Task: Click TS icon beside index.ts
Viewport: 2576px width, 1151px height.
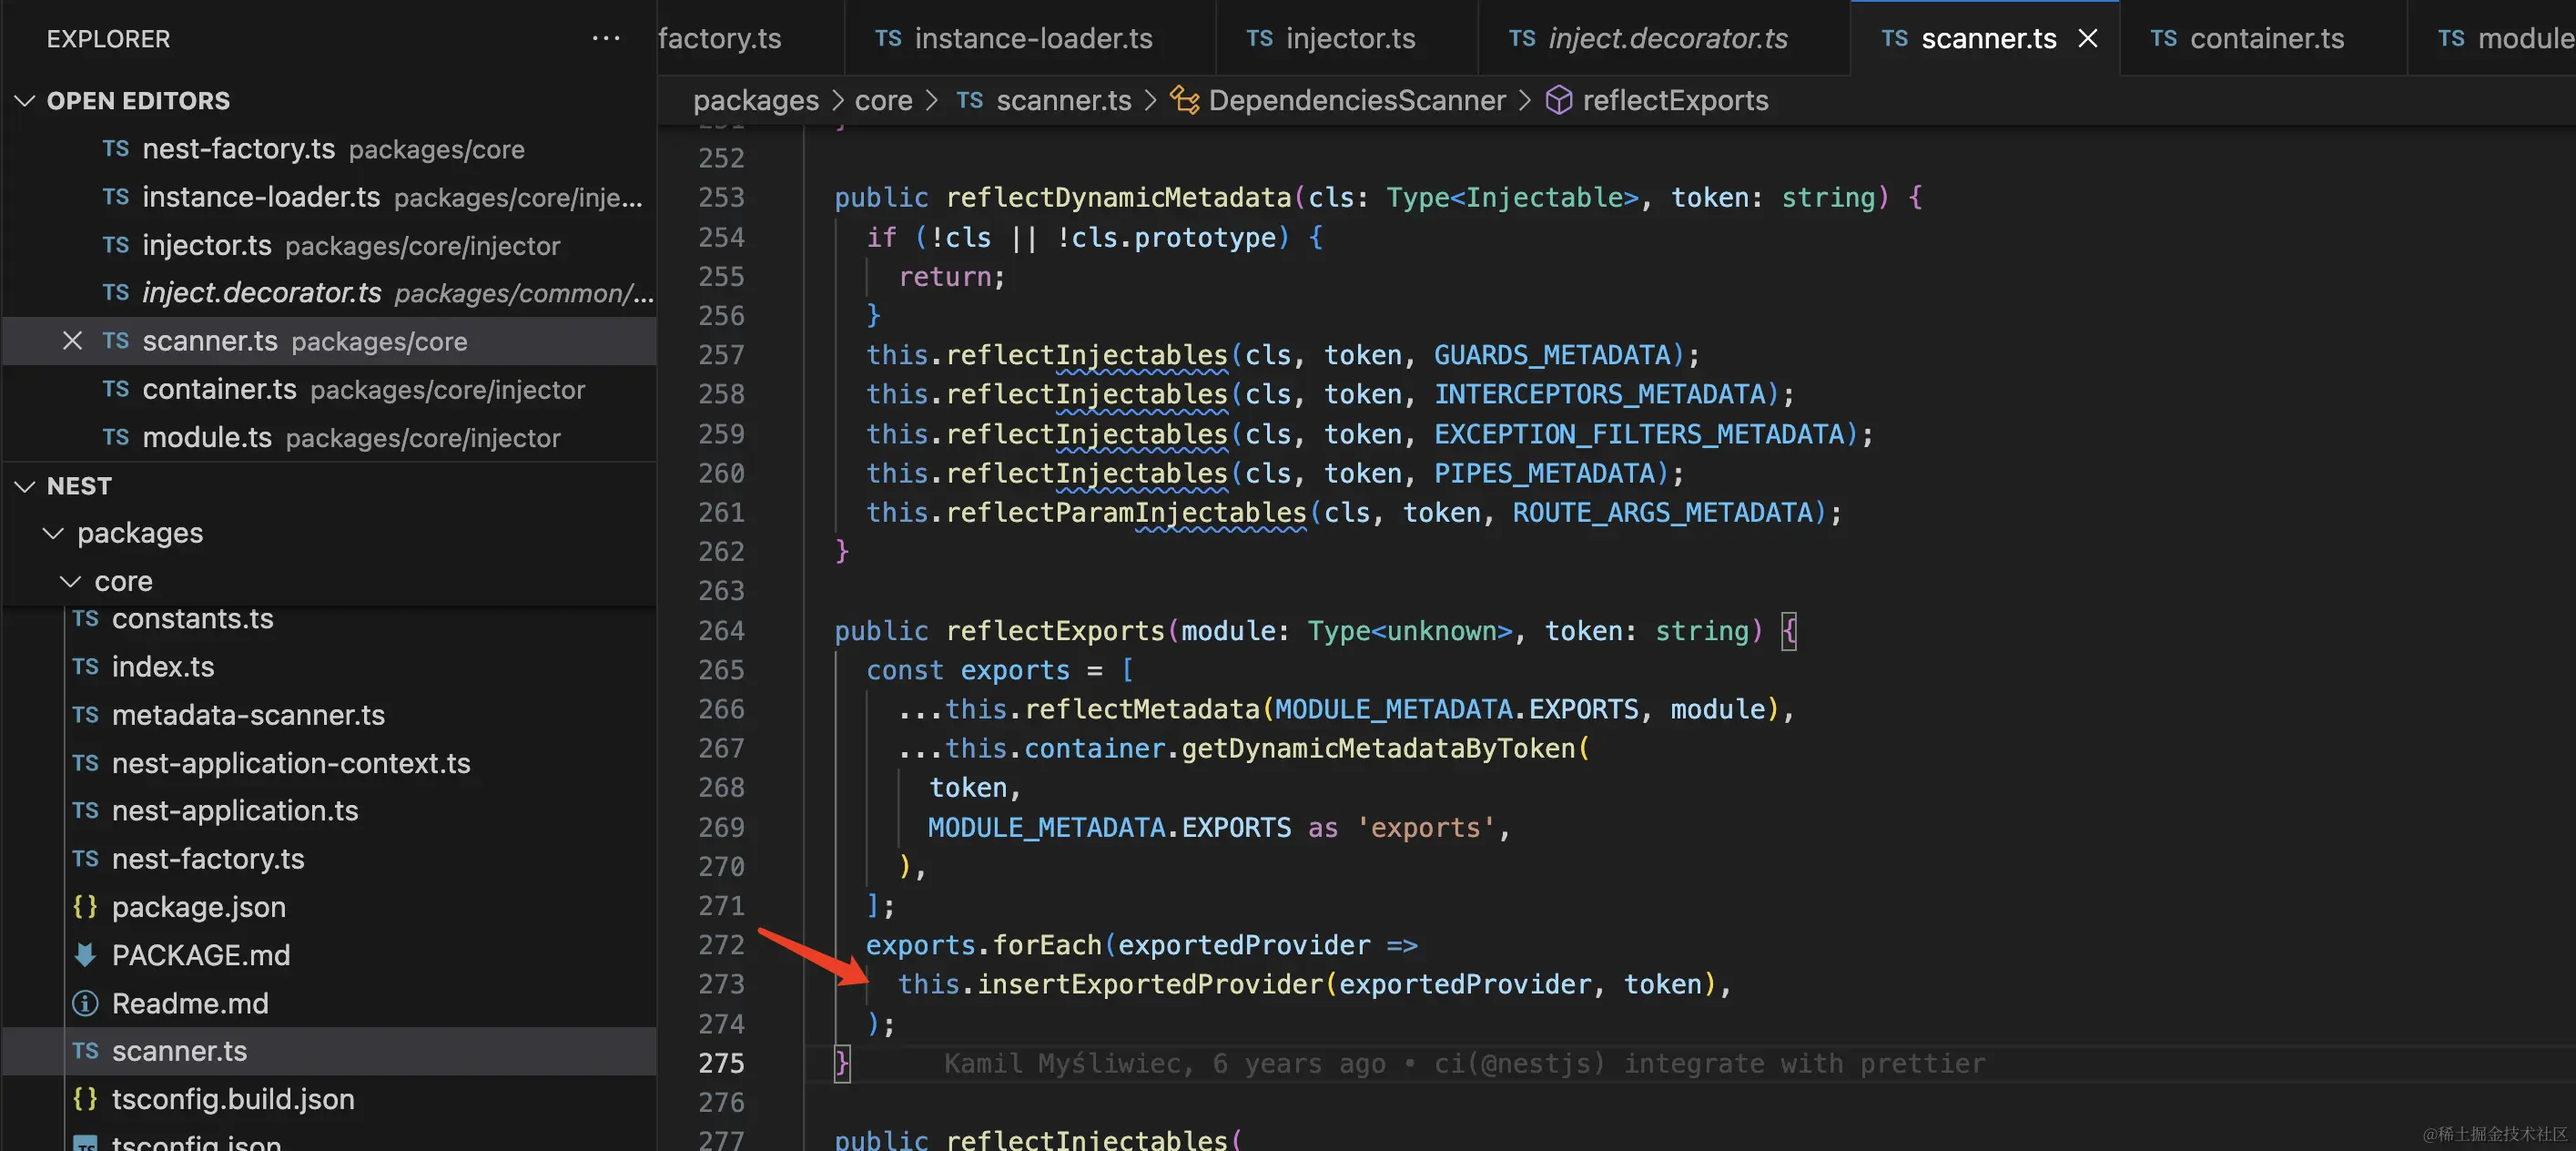Action: [x=86, y=667]
